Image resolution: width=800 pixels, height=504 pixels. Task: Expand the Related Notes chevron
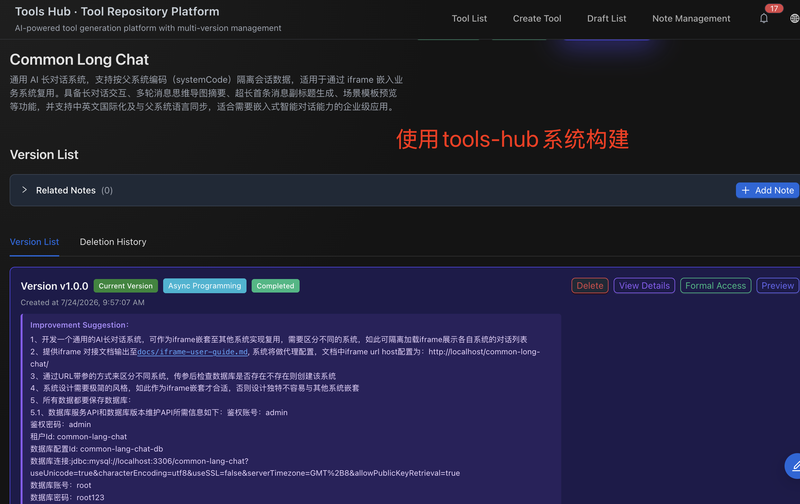coord(24,190)
